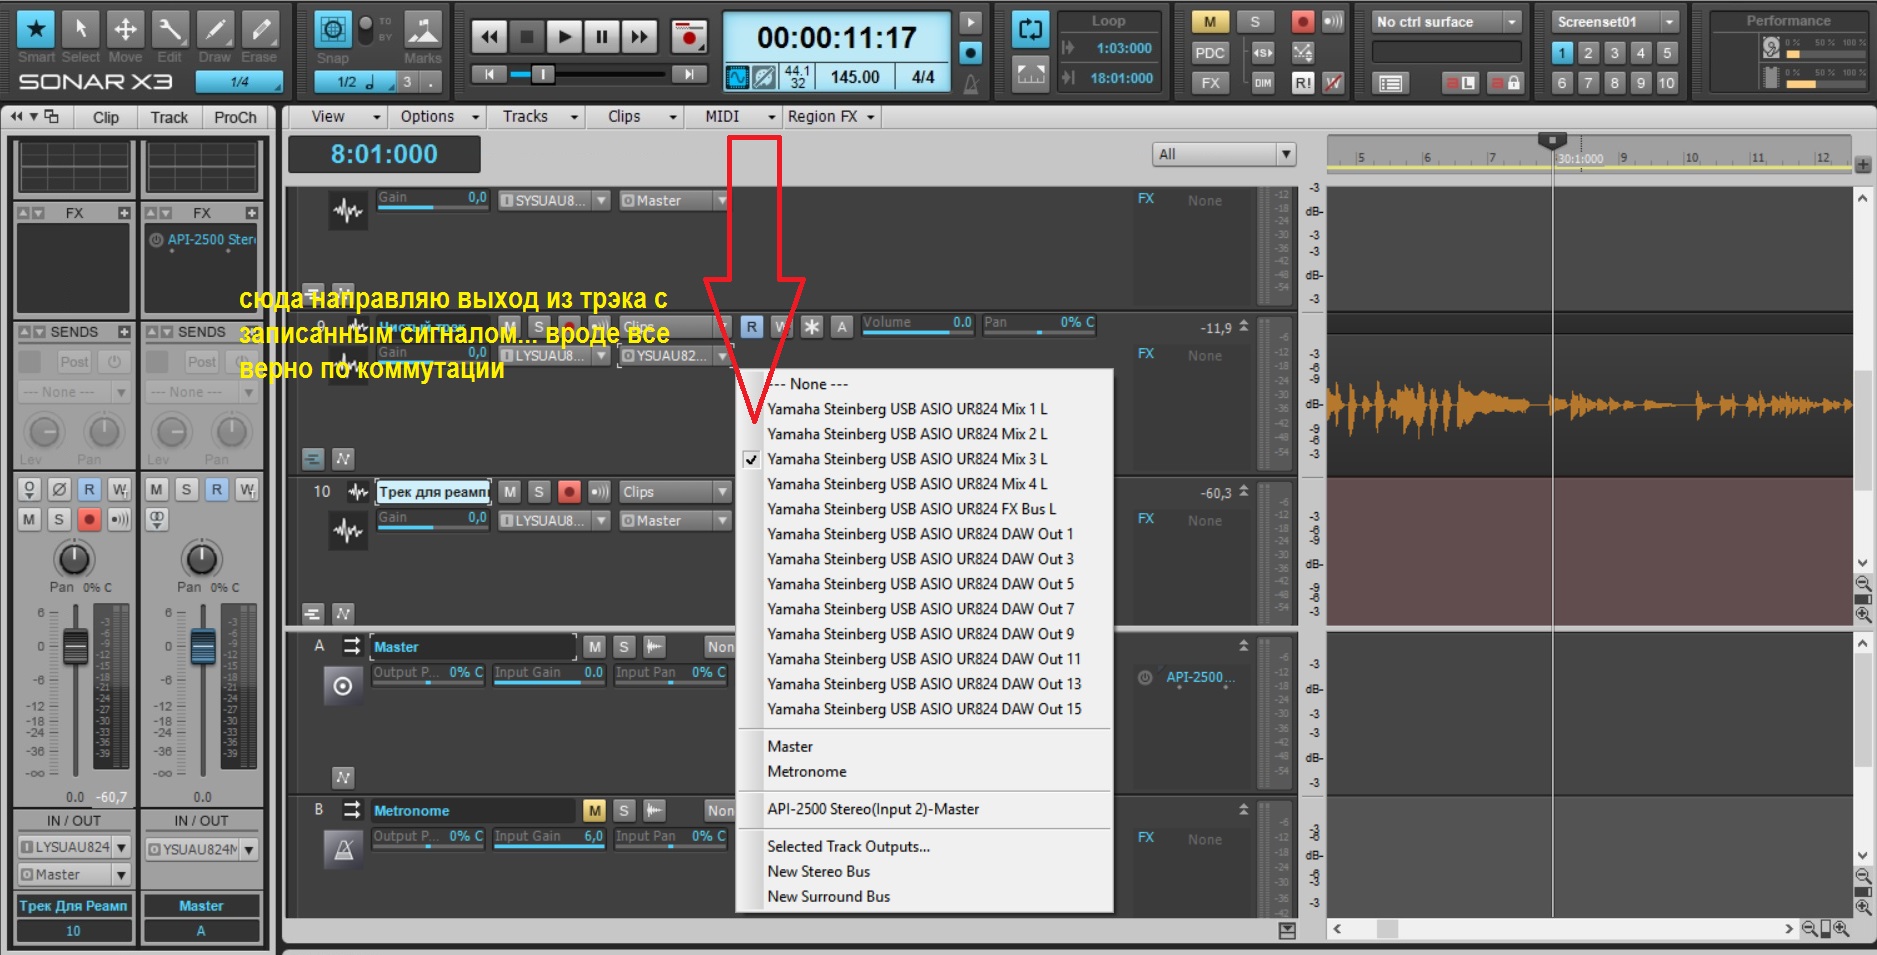Image resolution: width=1877 pixels, height=955 pixels.
Task: Open the snap resolution 1/4 dropdown
Action: pos(240,82)
